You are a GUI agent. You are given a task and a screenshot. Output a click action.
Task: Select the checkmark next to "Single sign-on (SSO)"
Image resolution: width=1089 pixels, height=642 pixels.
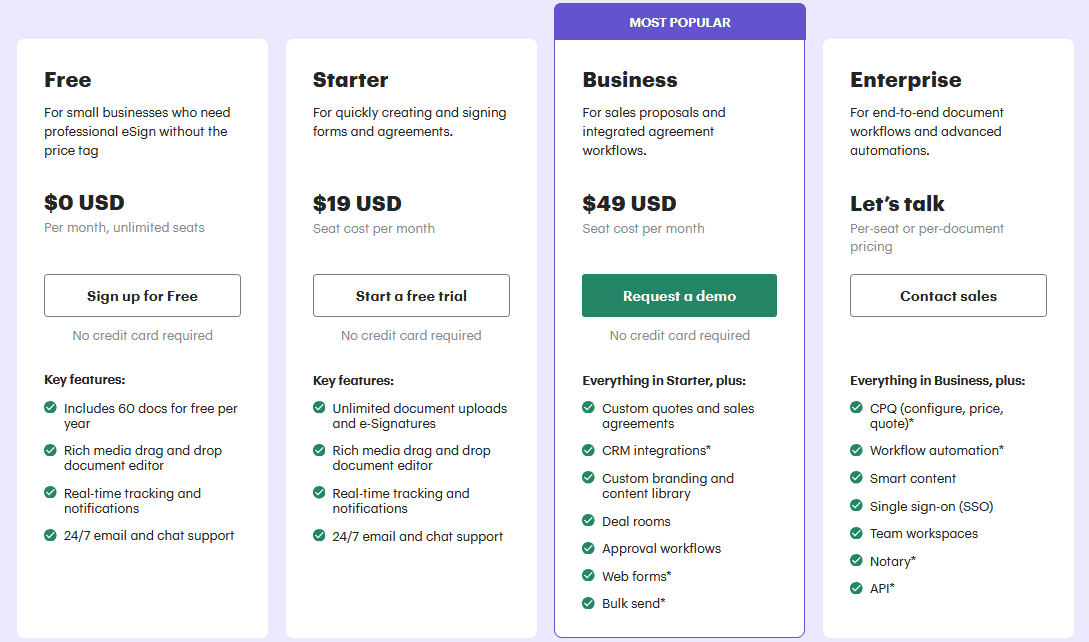(856, 506)
